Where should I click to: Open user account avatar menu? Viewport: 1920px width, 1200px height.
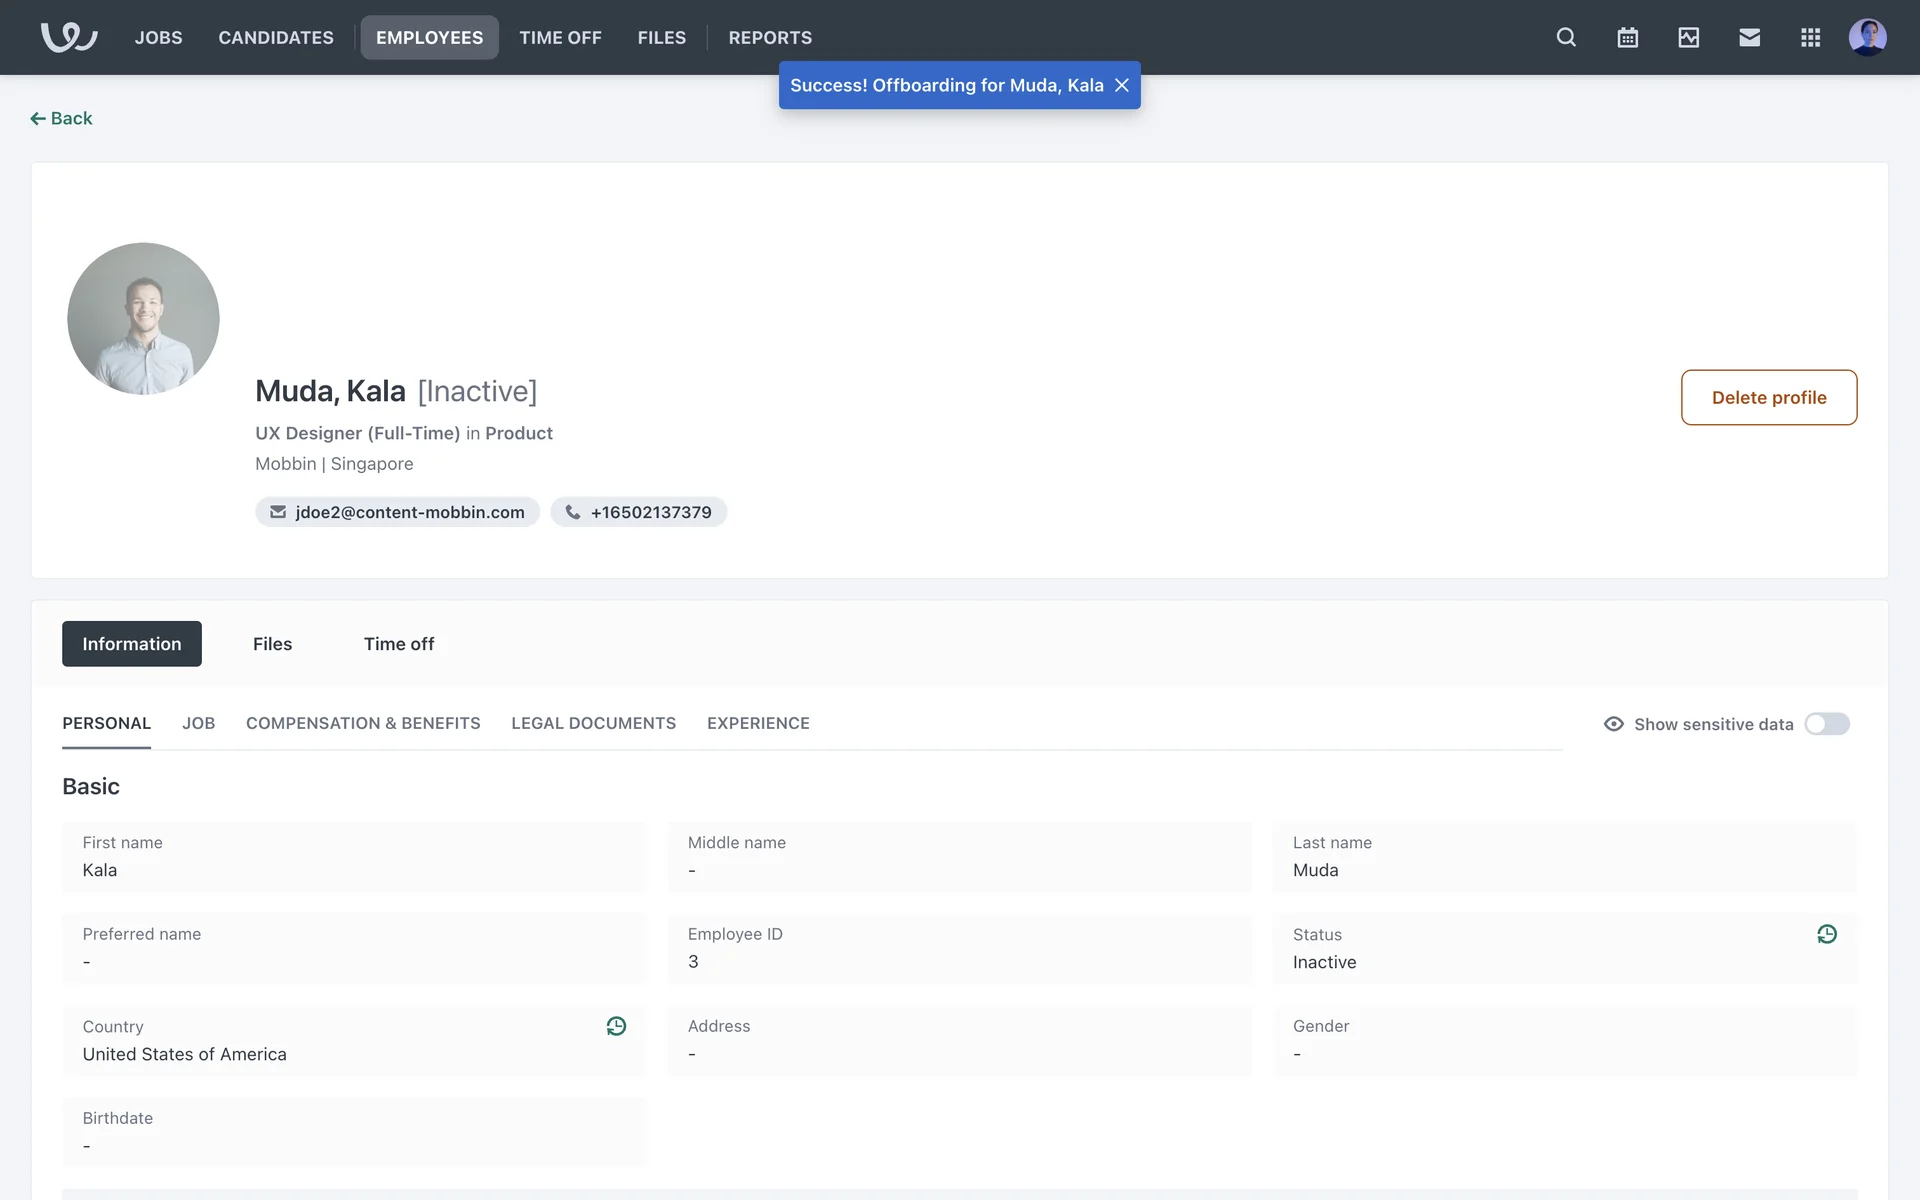[x=1867, y=37]
